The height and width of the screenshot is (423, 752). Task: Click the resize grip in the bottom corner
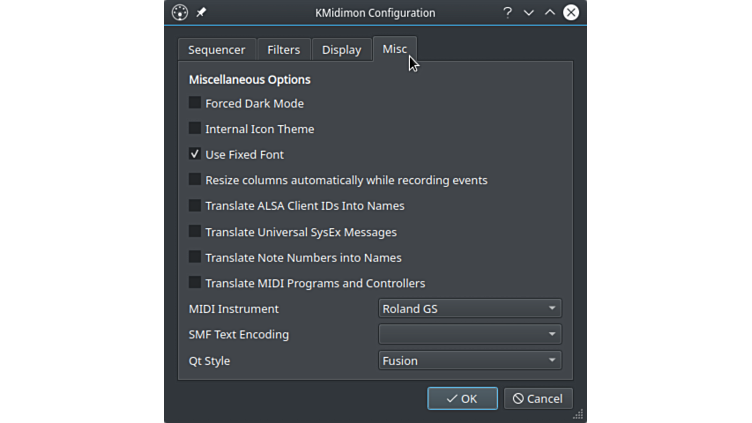[578, 414]
